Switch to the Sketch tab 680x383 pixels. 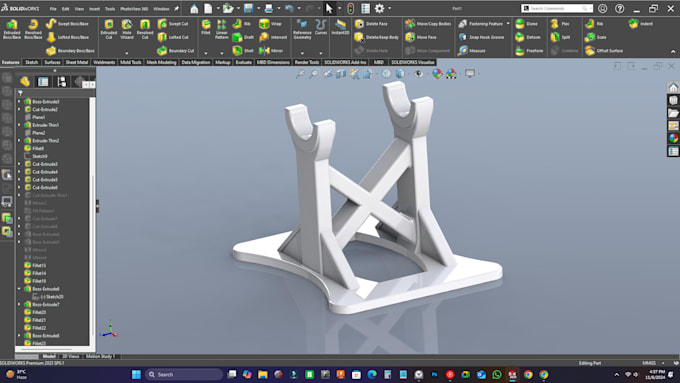coord(31,62)
